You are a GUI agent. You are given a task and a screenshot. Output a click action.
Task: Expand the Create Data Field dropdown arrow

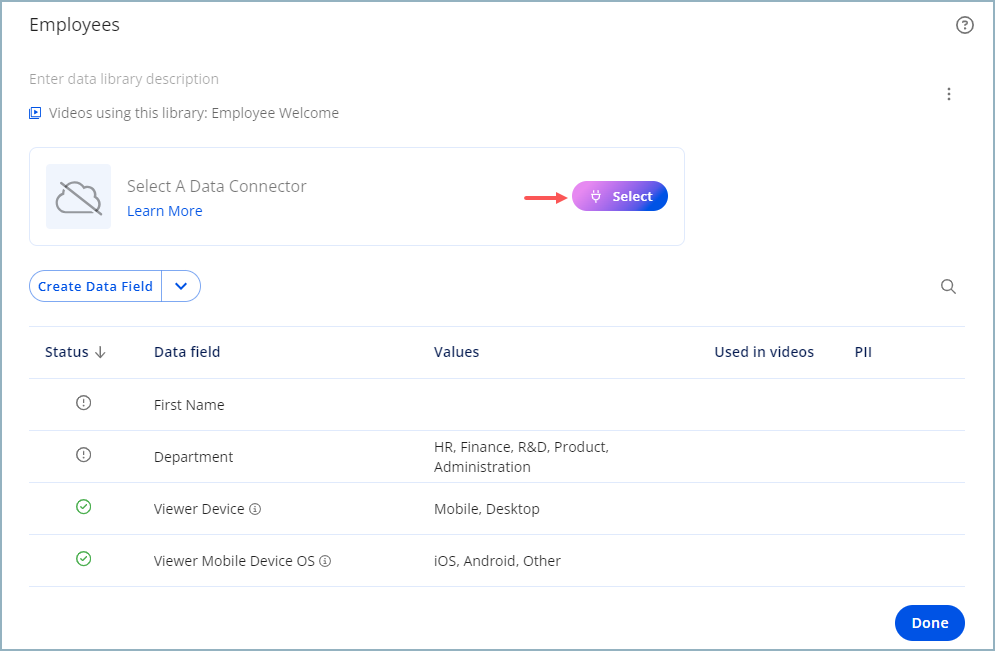pyautogui.click(x=181, y=286)
